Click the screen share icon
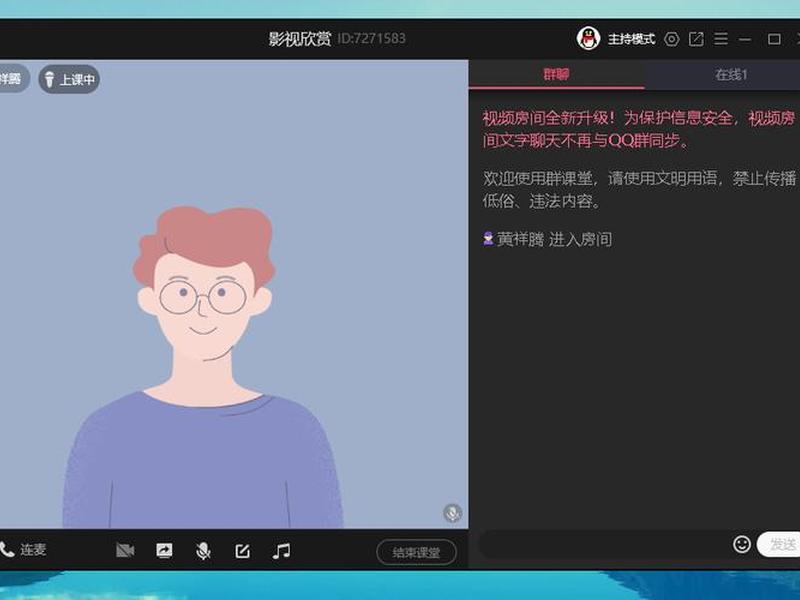 click(x=164, y=551)
